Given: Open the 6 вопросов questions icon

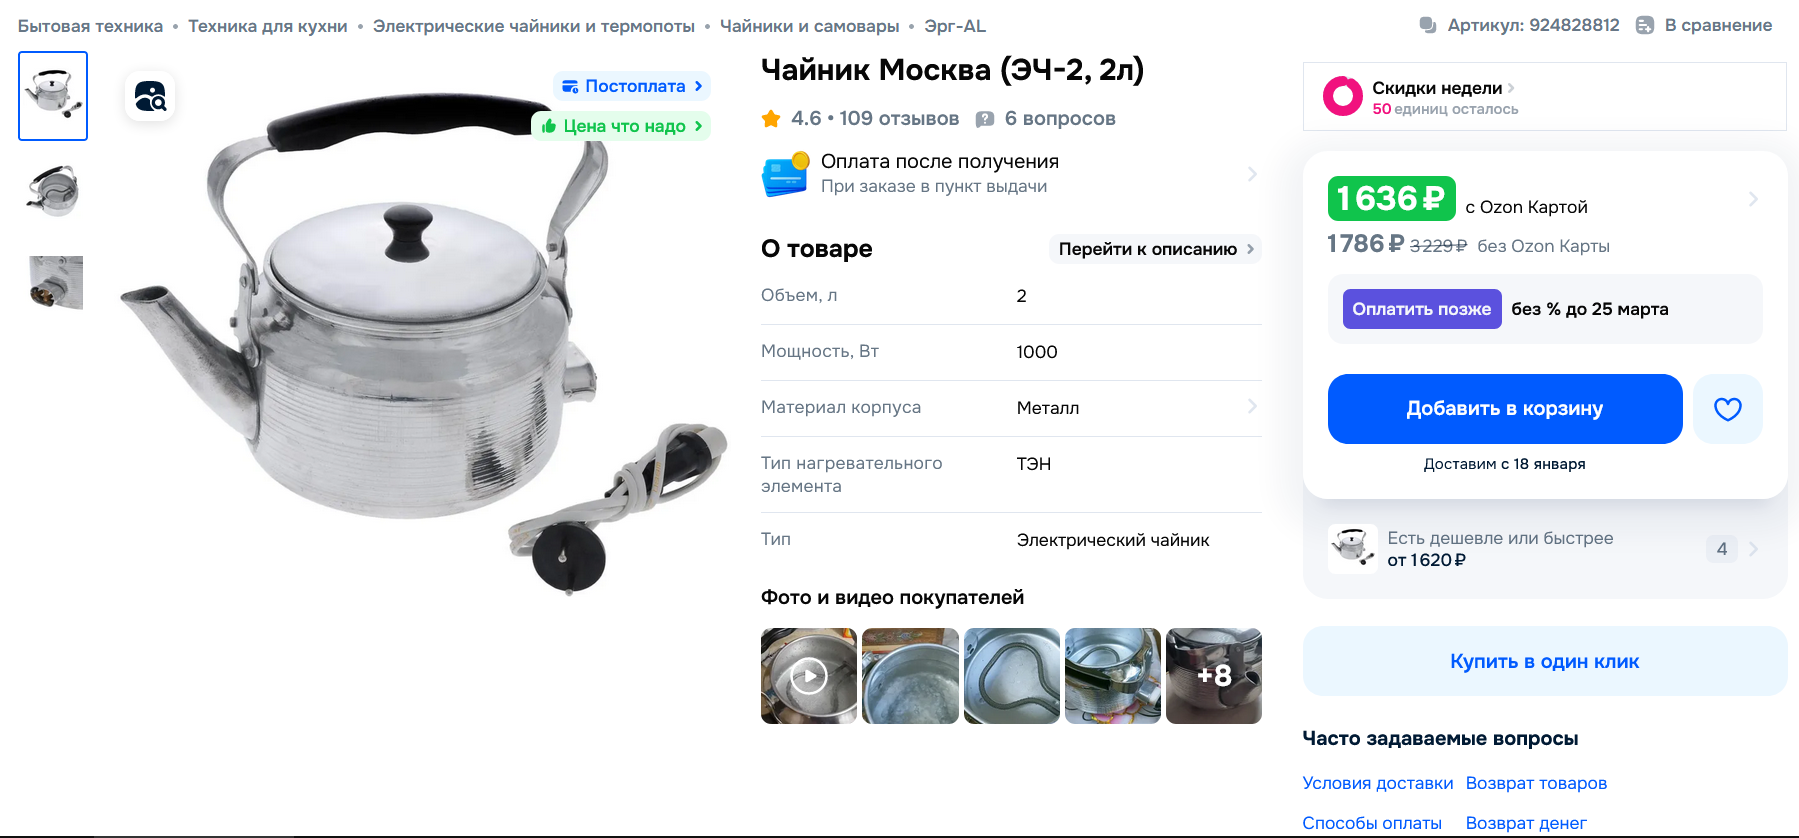Looking at the screenshot, I should 985,119.
